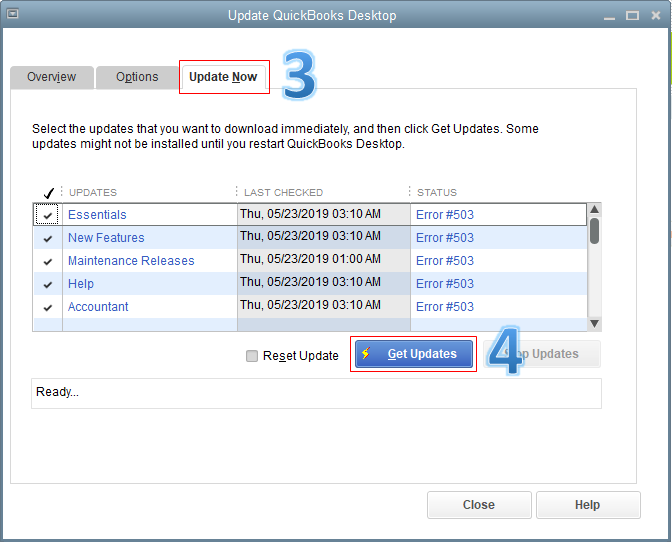Close window using title bar X

click(656, 16)
